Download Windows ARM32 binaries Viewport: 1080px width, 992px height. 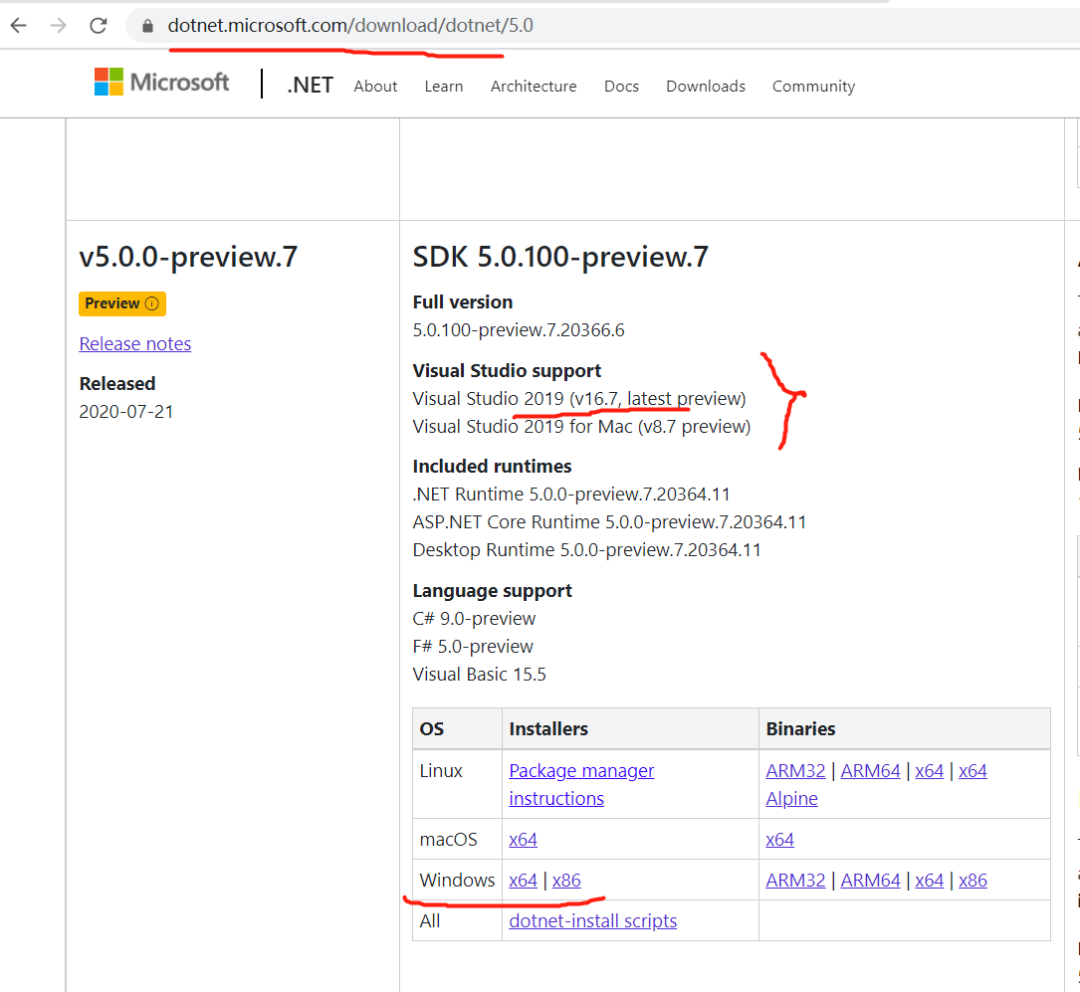tap(796, 880)
